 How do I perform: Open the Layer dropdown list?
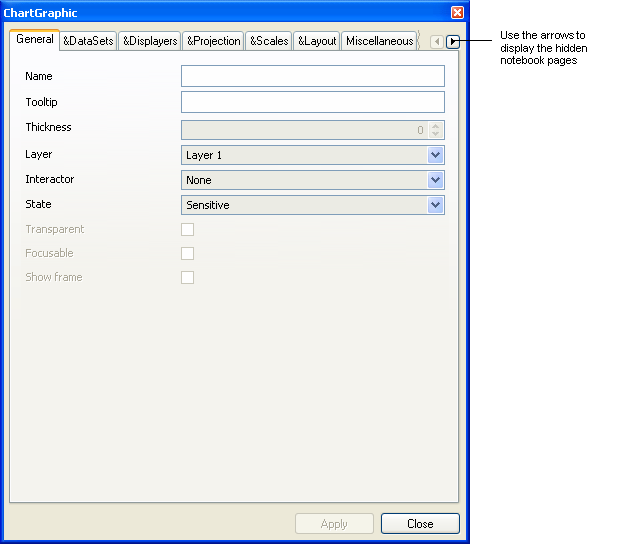(x=435, y=155)
